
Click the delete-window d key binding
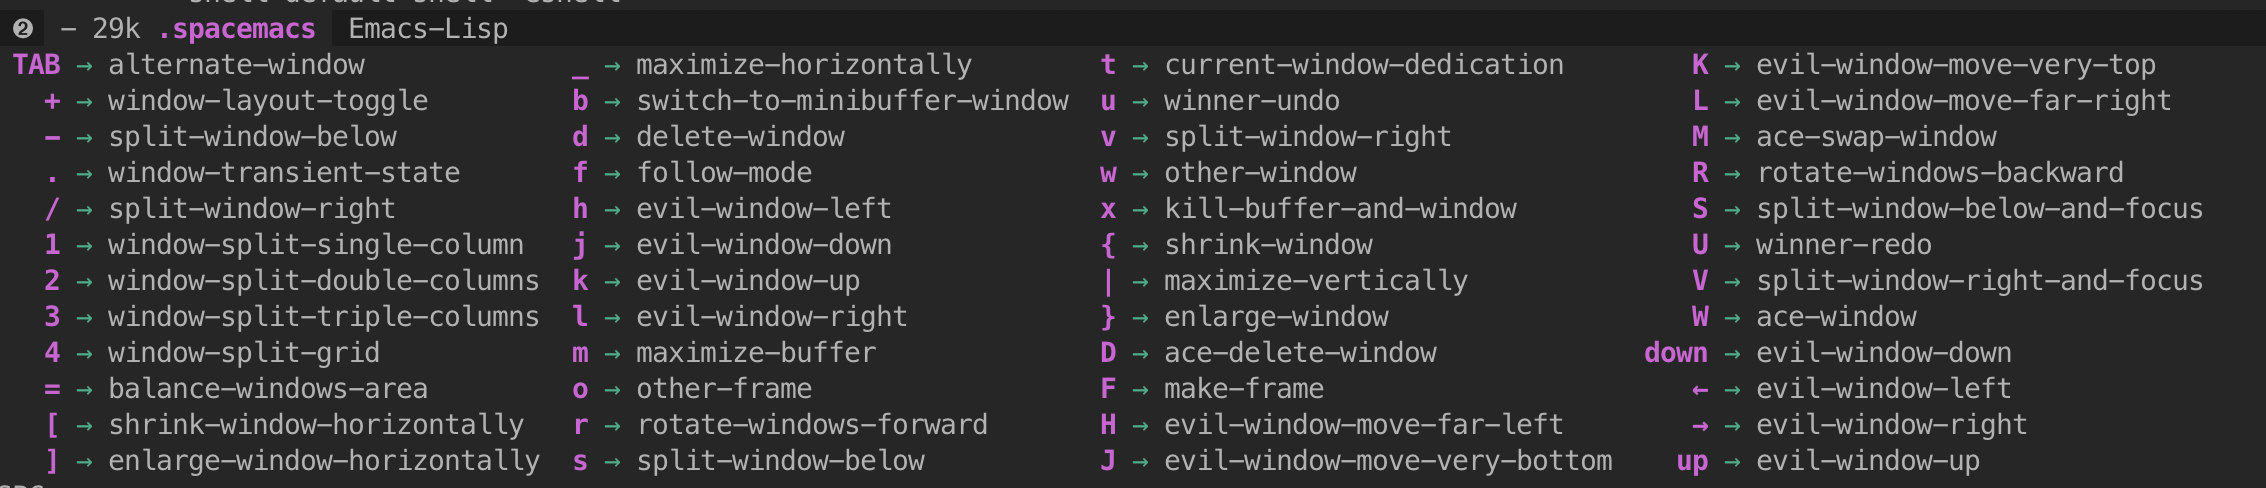tap(708, 137)
